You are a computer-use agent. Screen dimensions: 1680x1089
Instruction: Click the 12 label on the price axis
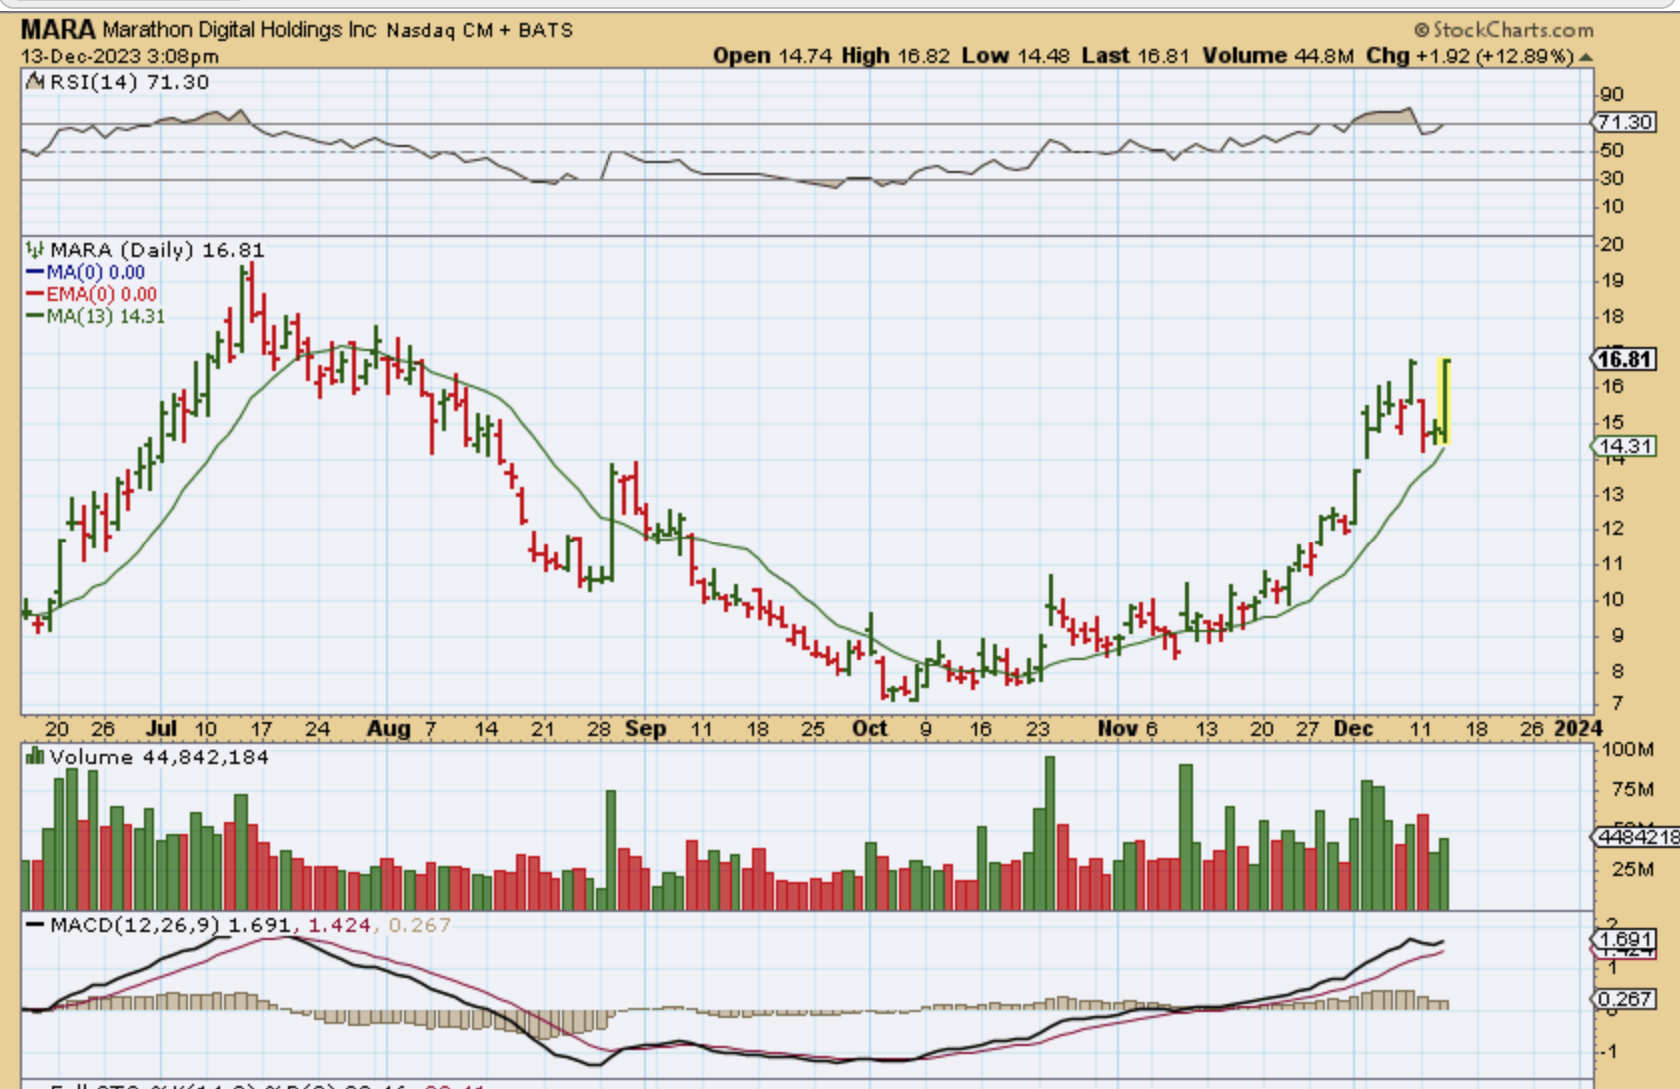point(1611,529)
